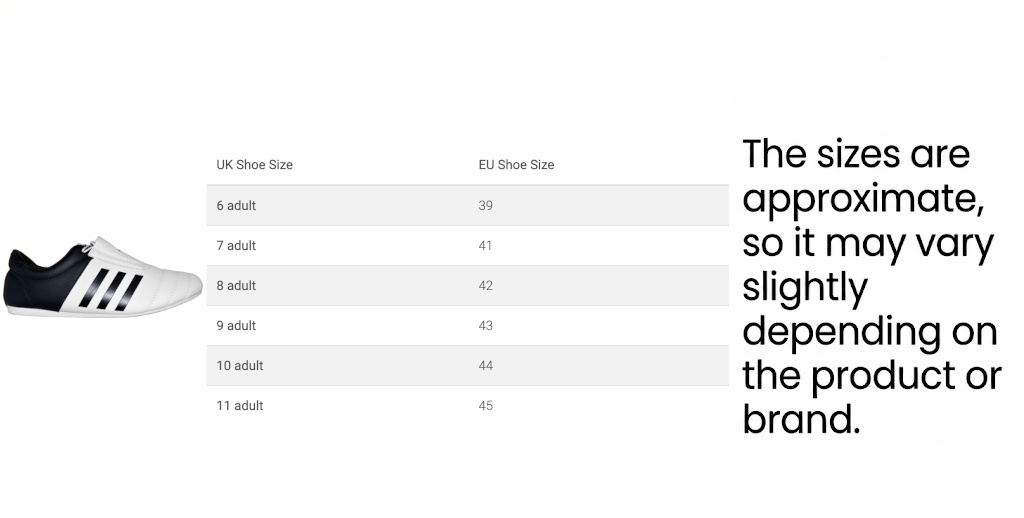The height and width of the screenshot is (518, 1024).
Task: Click the 8 adult row cell
Action: [x=236, y=285]
